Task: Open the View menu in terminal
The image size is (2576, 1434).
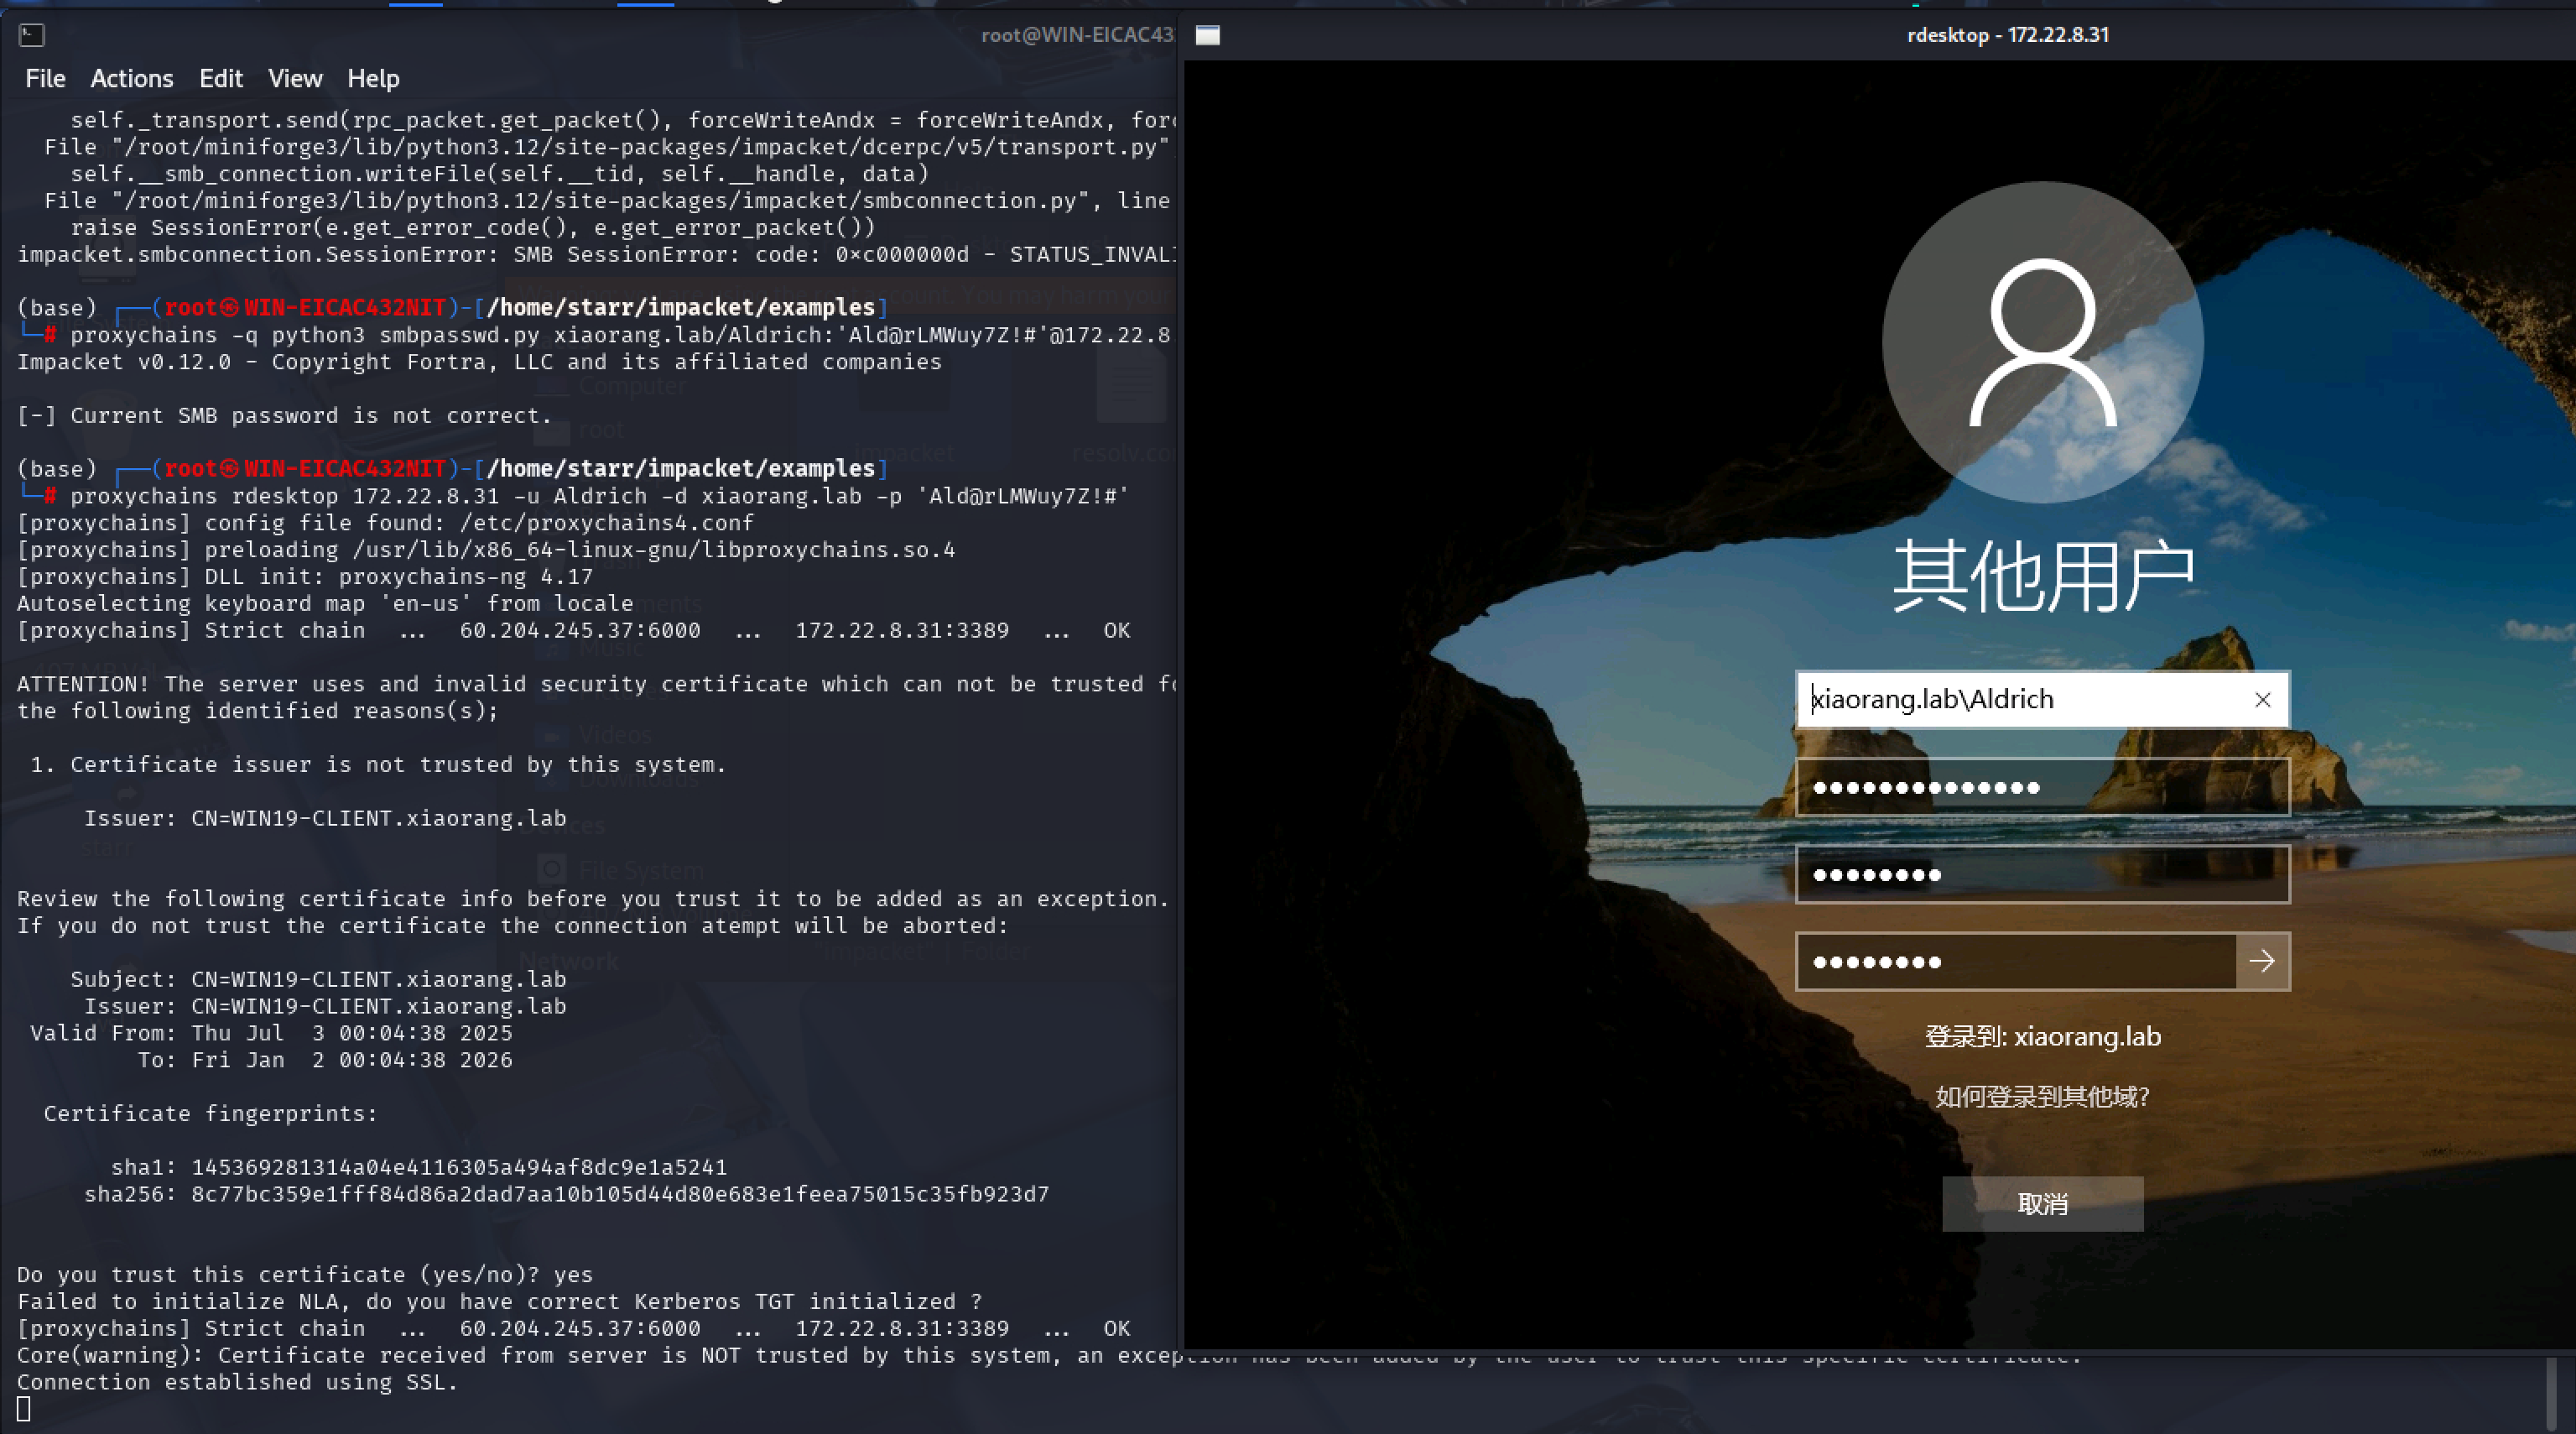Action: [295, 79]
